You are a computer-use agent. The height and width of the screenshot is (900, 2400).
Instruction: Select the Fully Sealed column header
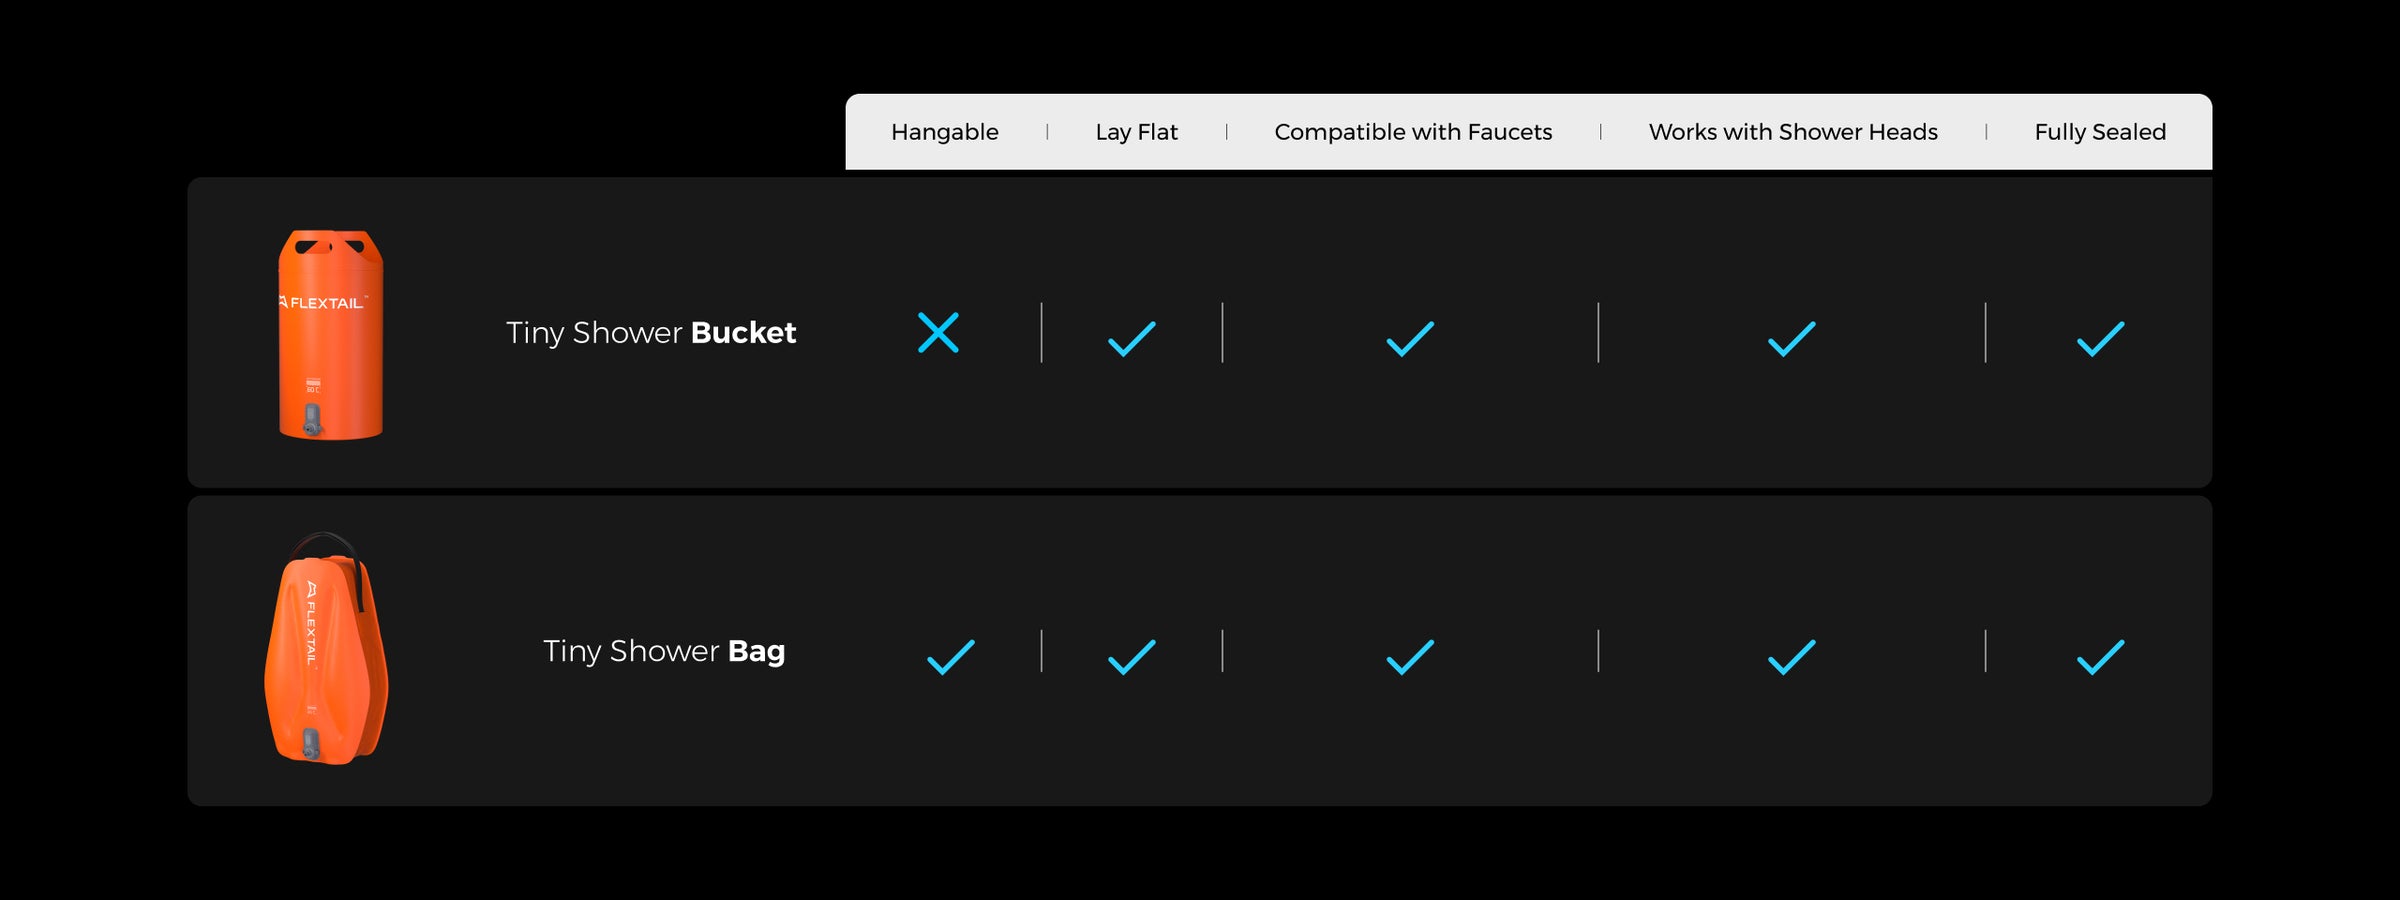(2100, 132)
